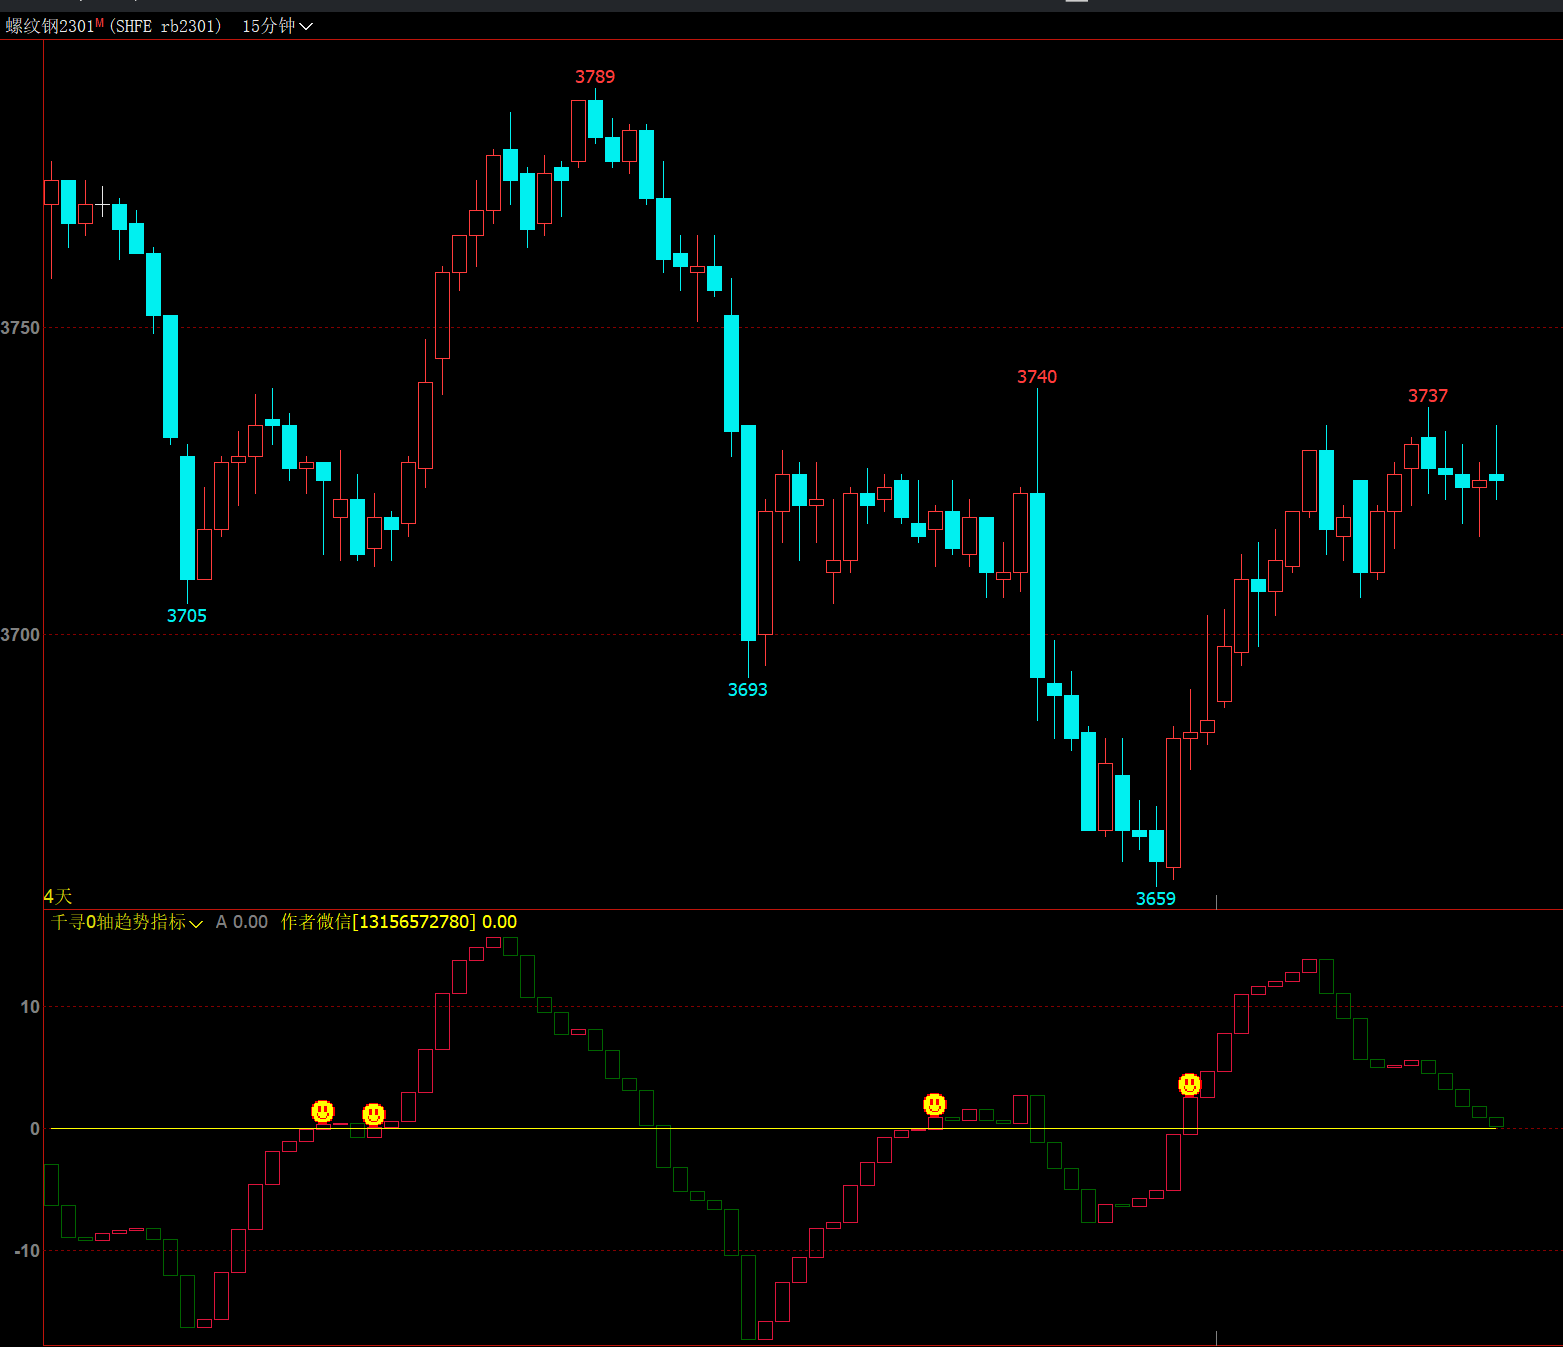The height and width of the screenshot is (1347, 1563).
Task: Click the 3705 low price label
Action: click(187, 616)
